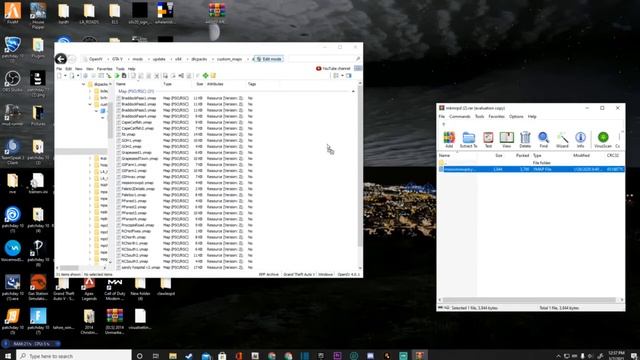The image size is (640, 360).
Task: Click the Test icon in WinRAR
Action: pos(488,139)
